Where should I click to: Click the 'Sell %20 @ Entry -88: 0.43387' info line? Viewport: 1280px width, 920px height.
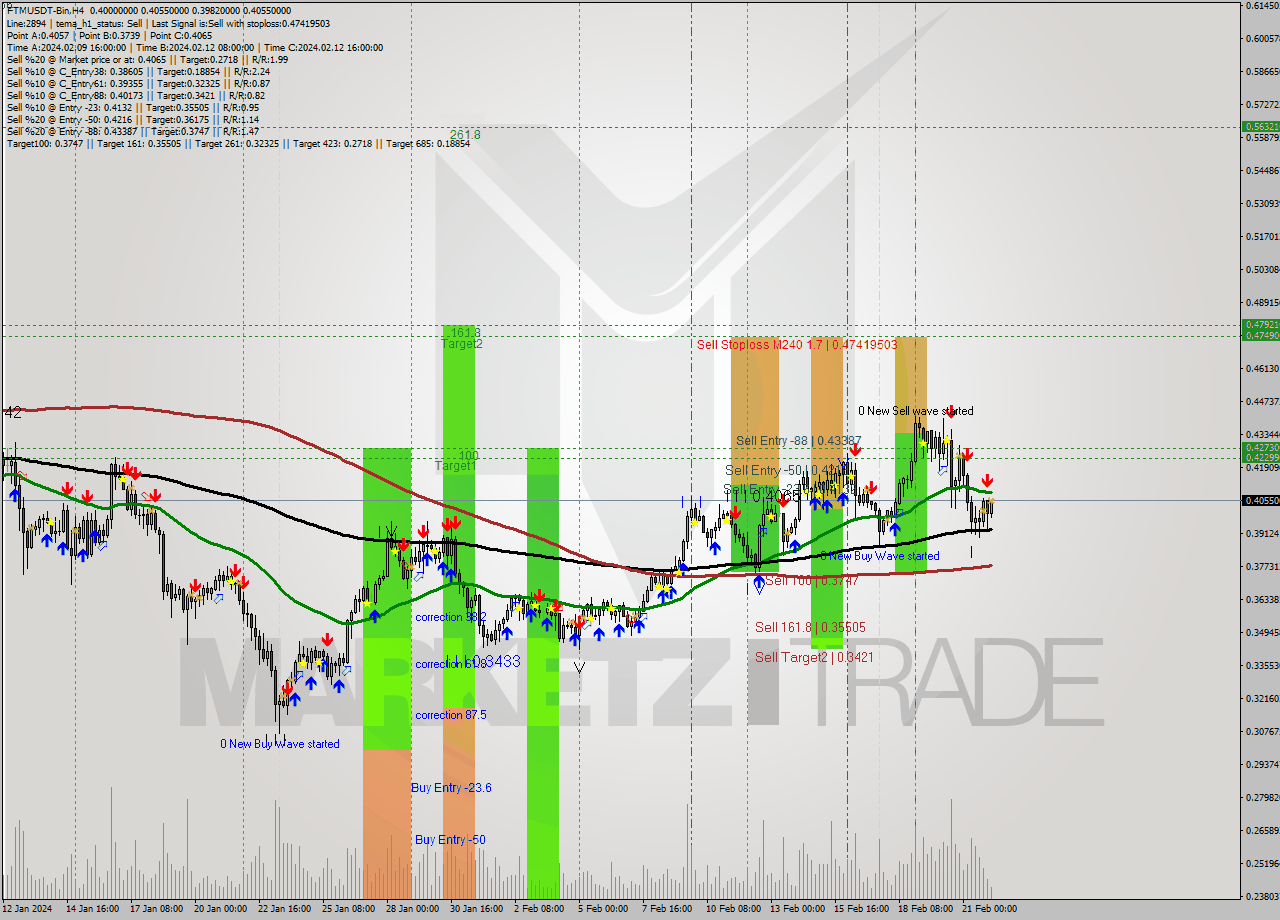click(133, 131)
